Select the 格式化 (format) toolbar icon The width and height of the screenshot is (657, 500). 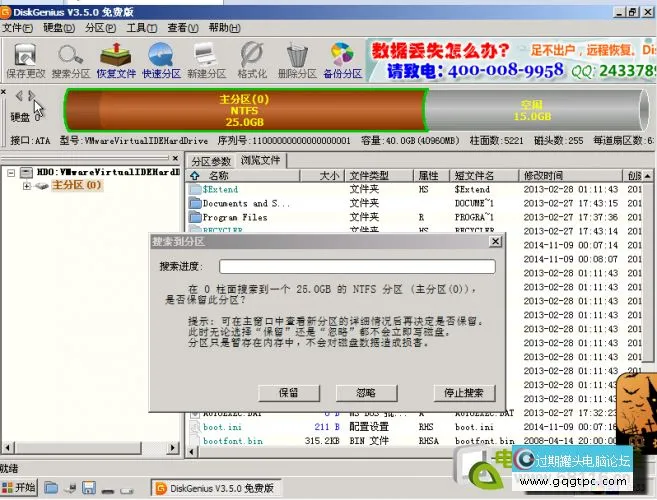tap(252, 61)
